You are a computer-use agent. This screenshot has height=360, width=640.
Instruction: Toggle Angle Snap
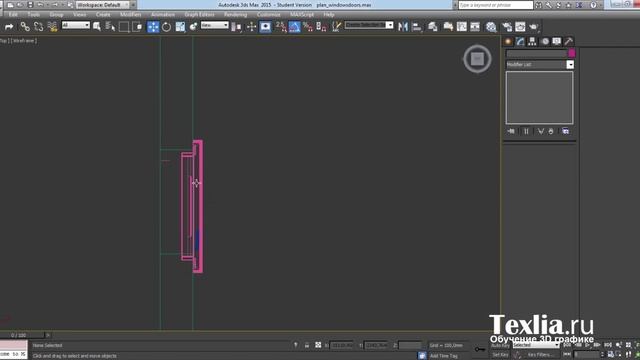click(x=294, y=27)
